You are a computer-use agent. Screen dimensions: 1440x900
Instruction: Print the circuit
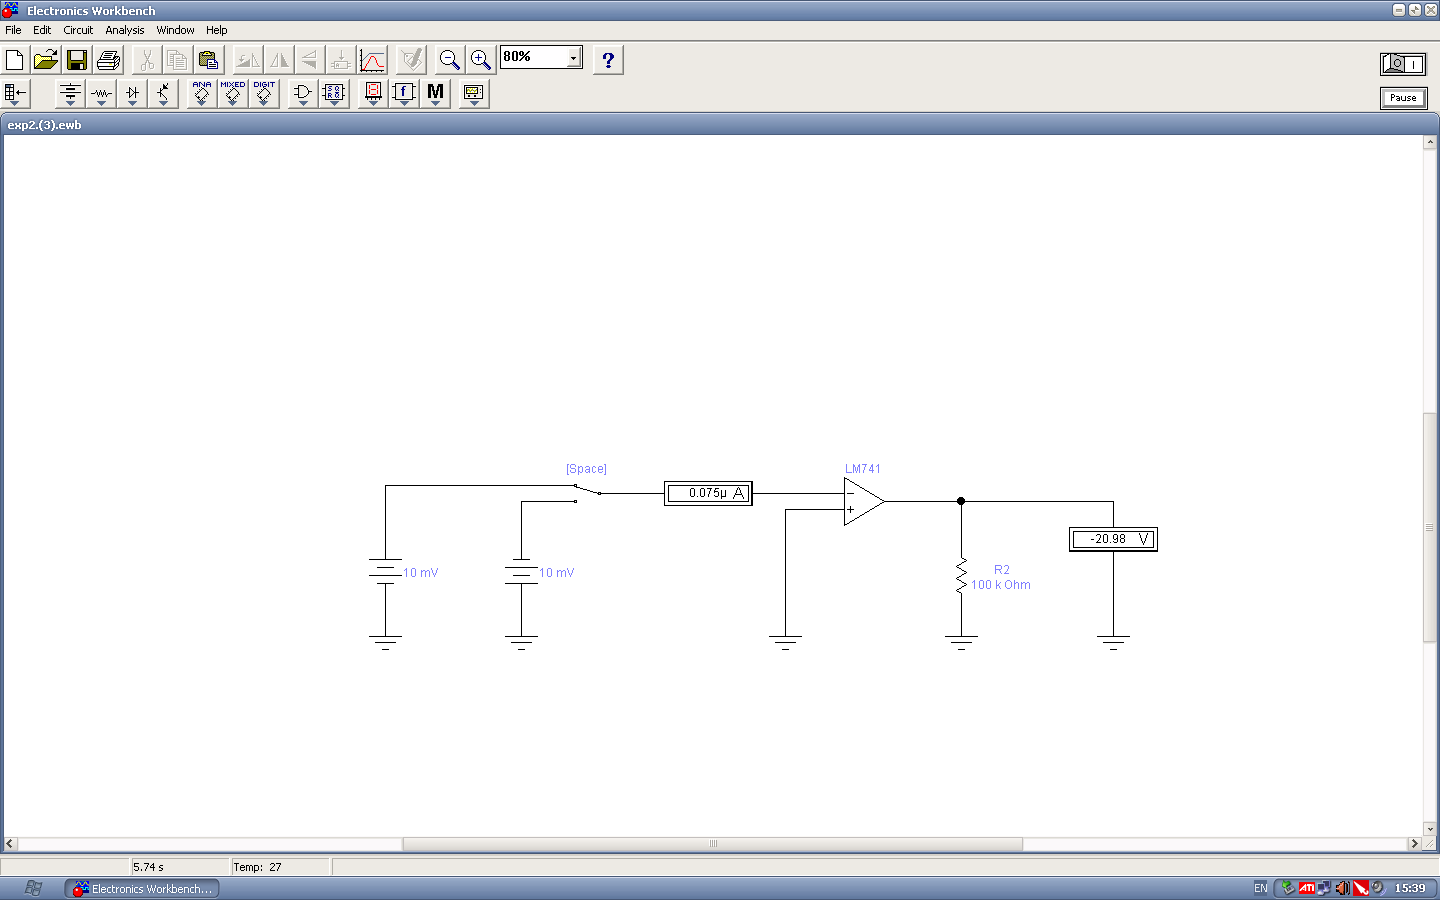(x=108, y=60)
